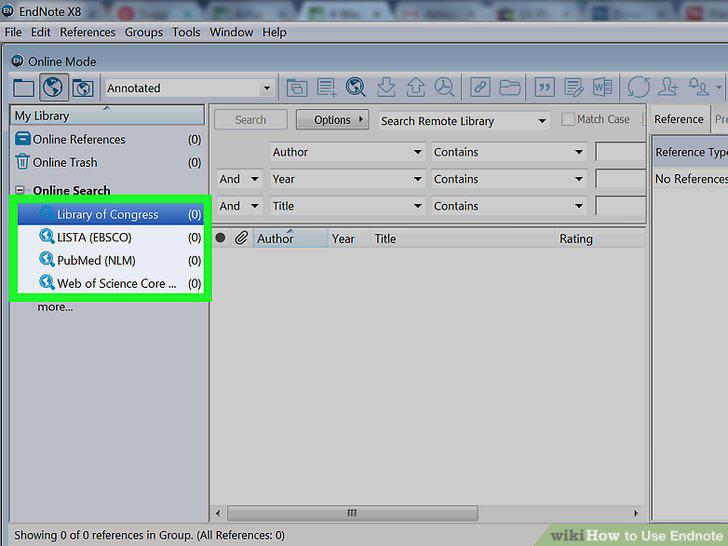The width and height of the screenshot is (728, 546).
Task: Switch to the Reference tab
Action: pos(678,119)
